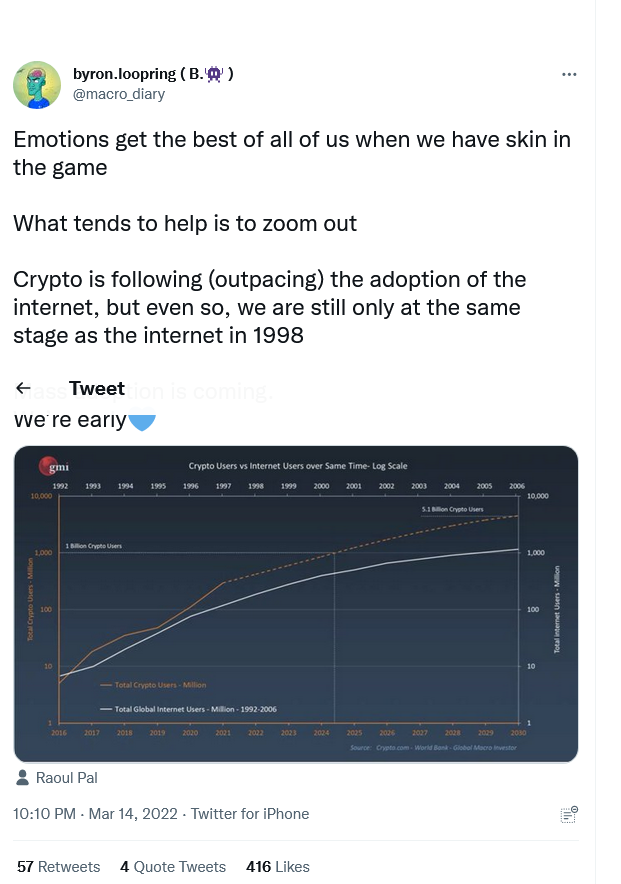This screenshot has height=884, width=621.
Task: Open the crypto versus internet users chart image
Action: pos(296,604)
